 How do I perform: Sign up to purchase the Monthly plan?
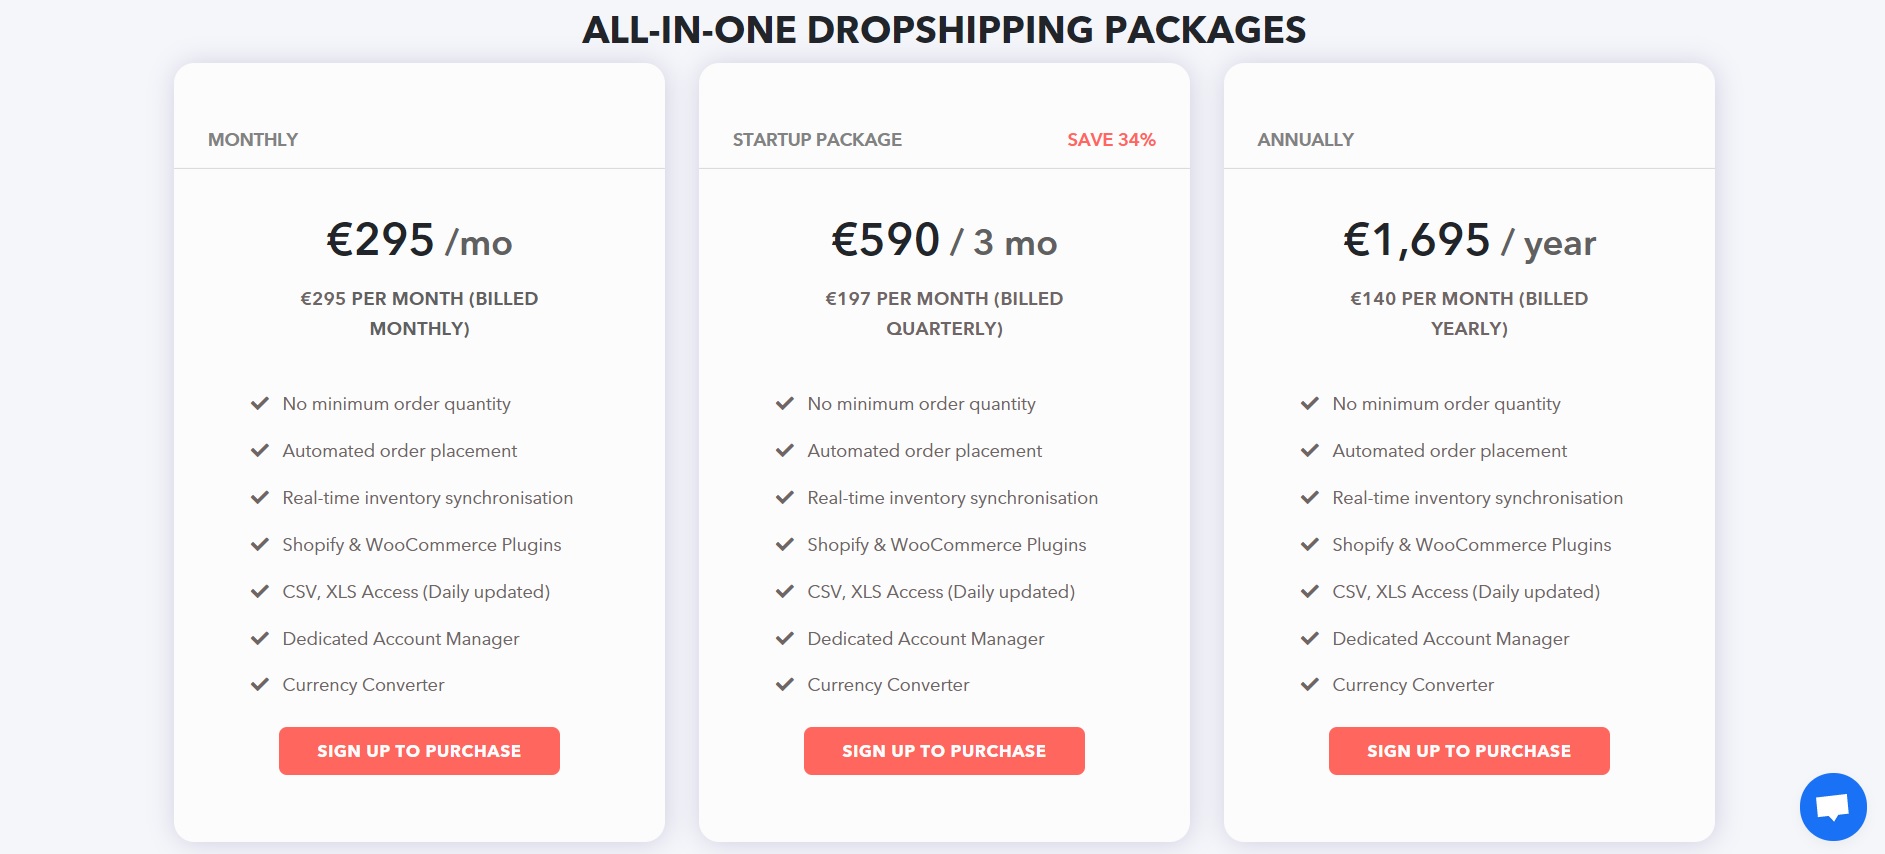tap(419, 750)
